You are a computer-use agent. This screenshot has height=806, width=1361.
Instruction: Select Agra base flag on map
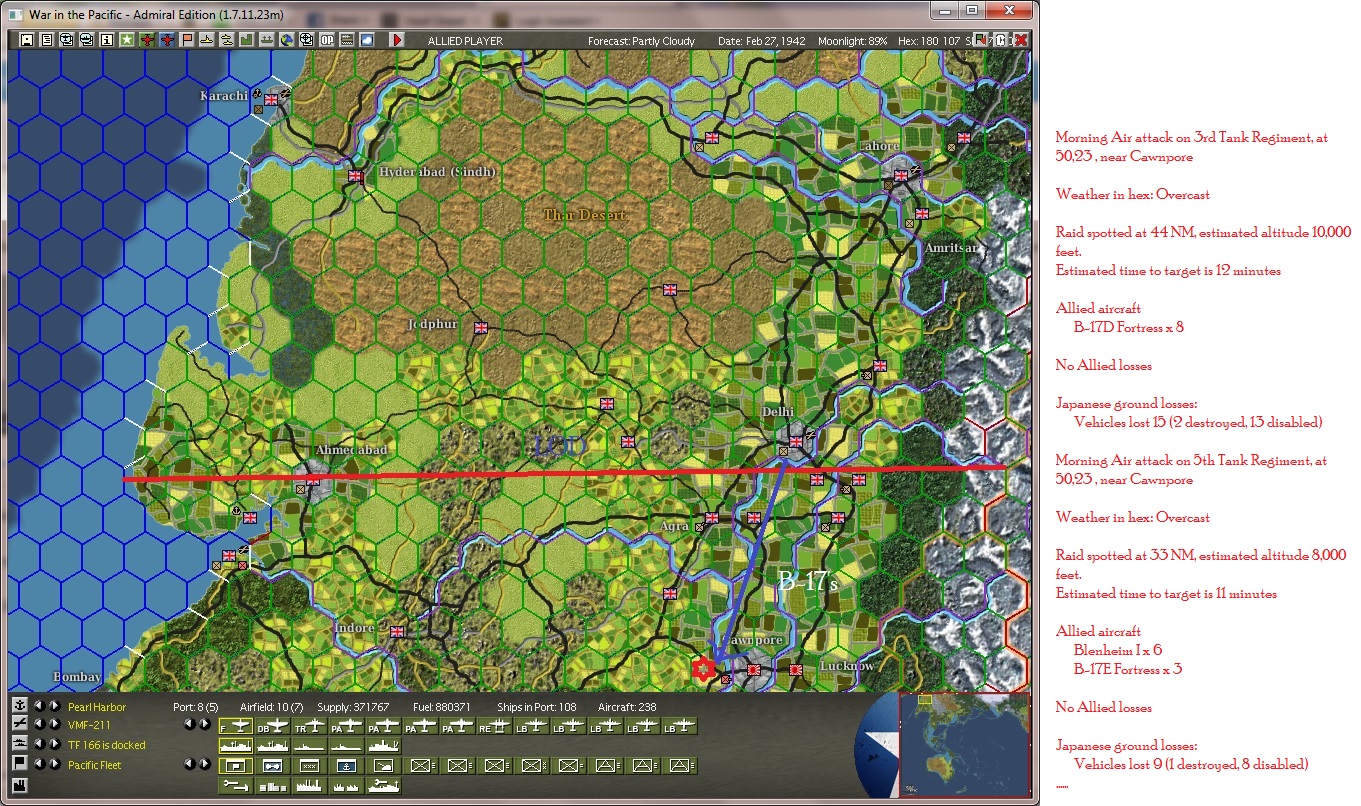pyautogui.click(x=712, y=518)
